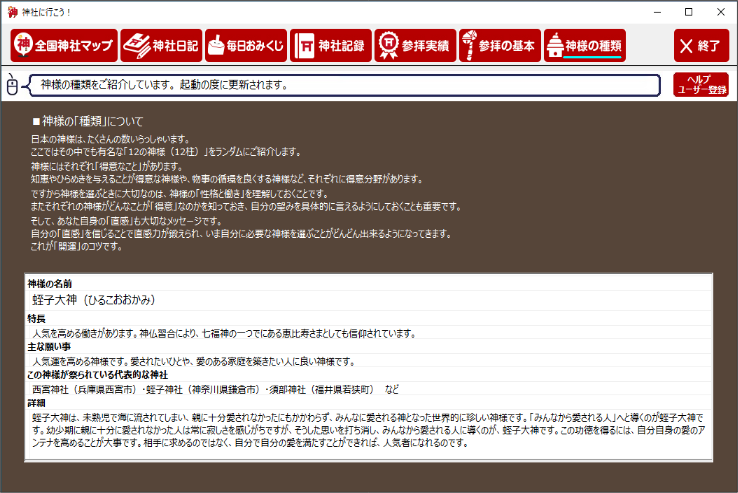Maximize the 神社に行こう！ window
This screenshot has height=493, width=738.
[689, 11]
